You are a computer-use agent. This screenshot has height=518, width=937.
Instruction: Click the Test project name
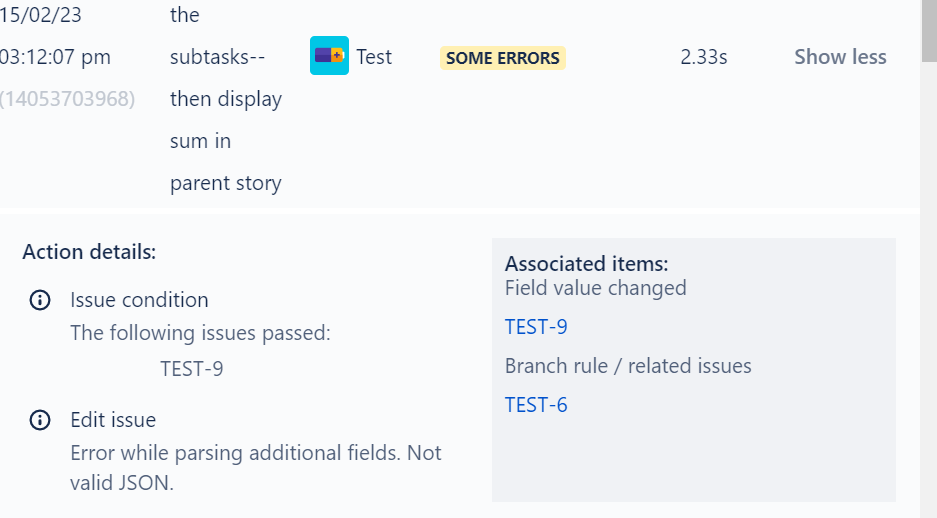tap(374, 57)
